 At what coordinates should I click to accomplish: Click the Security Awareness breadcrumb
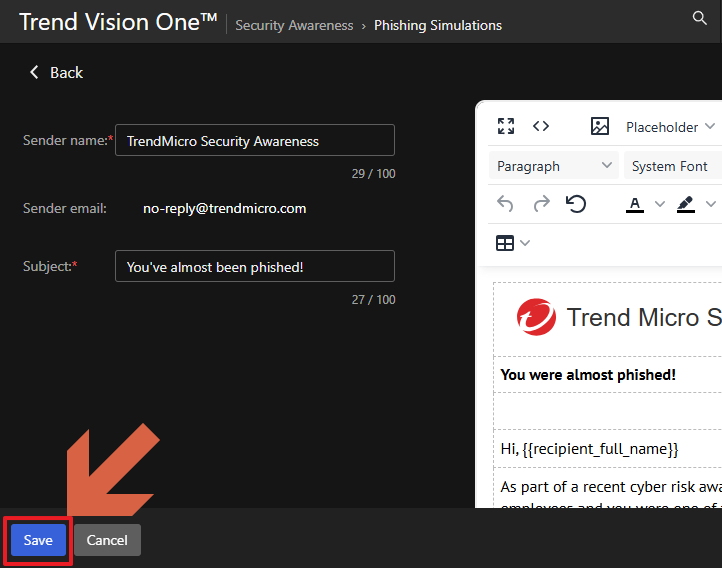tap(294, 26)
